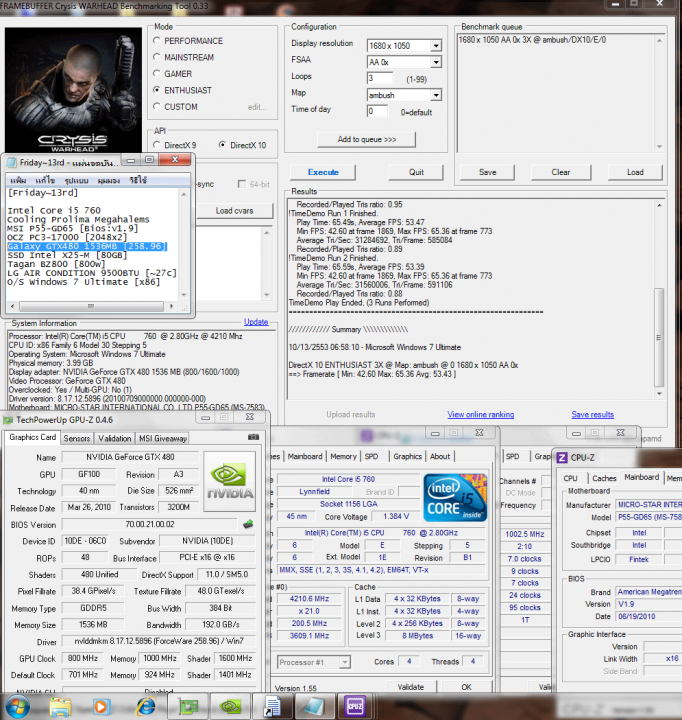Switch to GPU-Z taskbar button
682x720 pixels.
pyautogui.click(x=189, y=706)
